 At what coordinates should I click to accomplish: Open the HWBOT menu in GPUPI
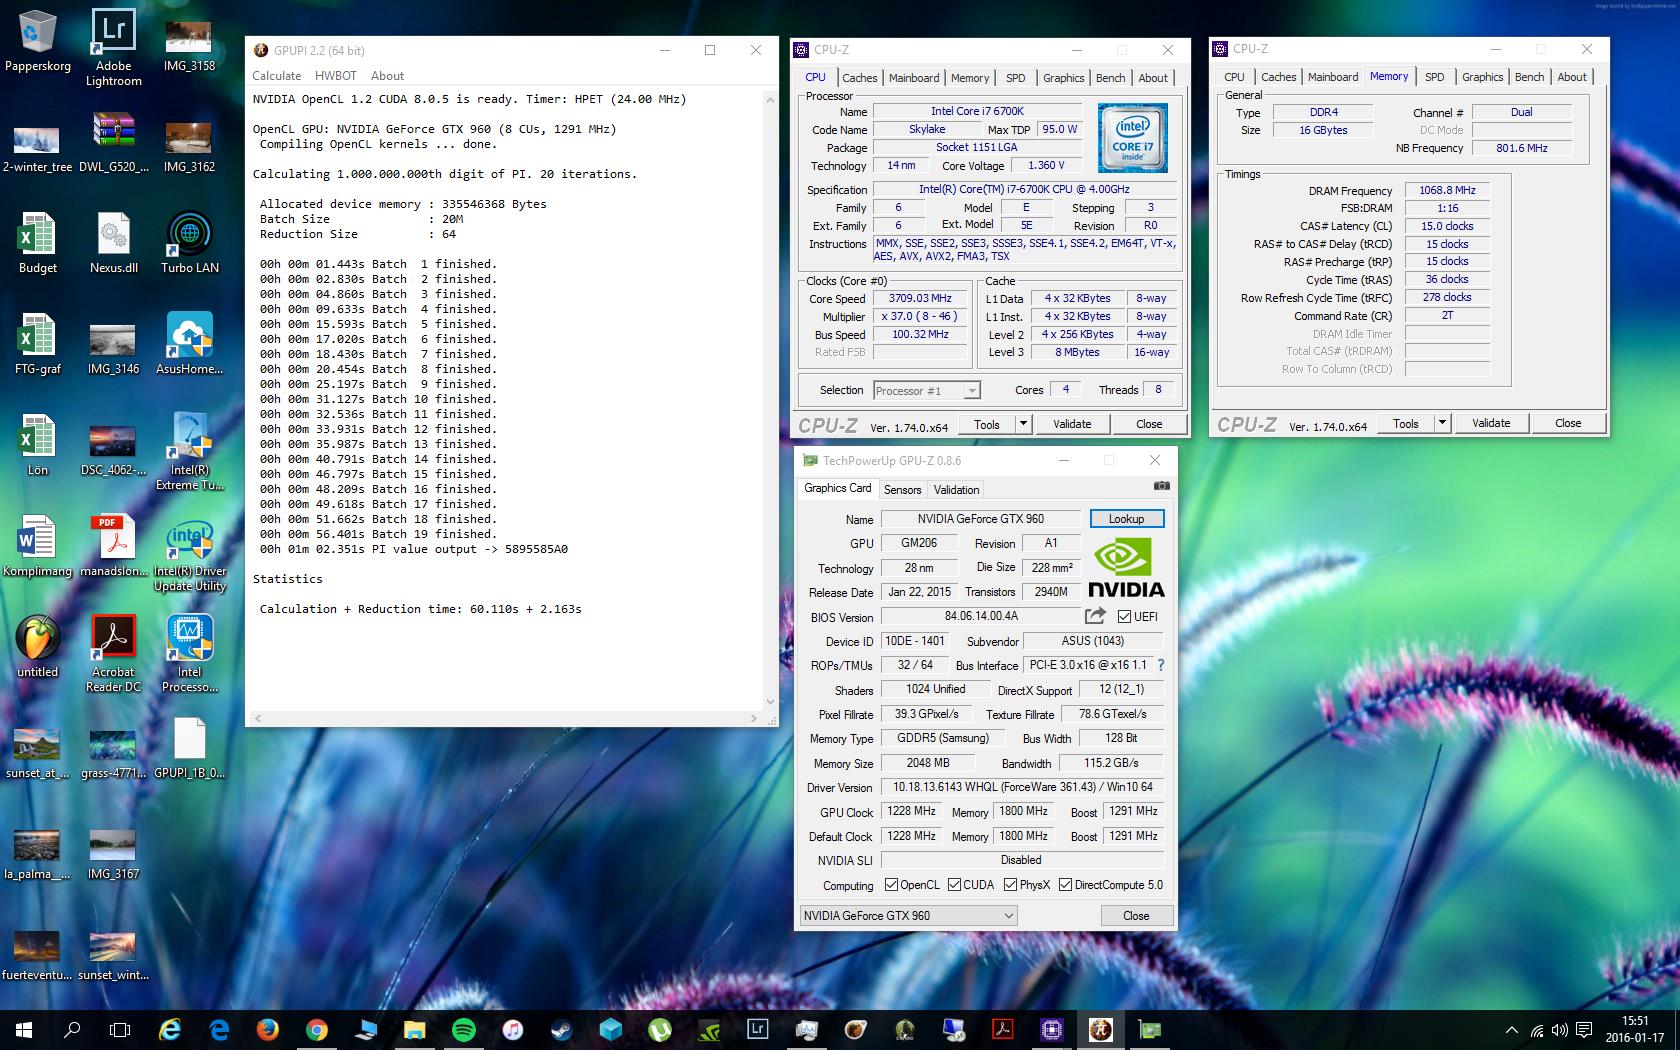coord(336,76)
